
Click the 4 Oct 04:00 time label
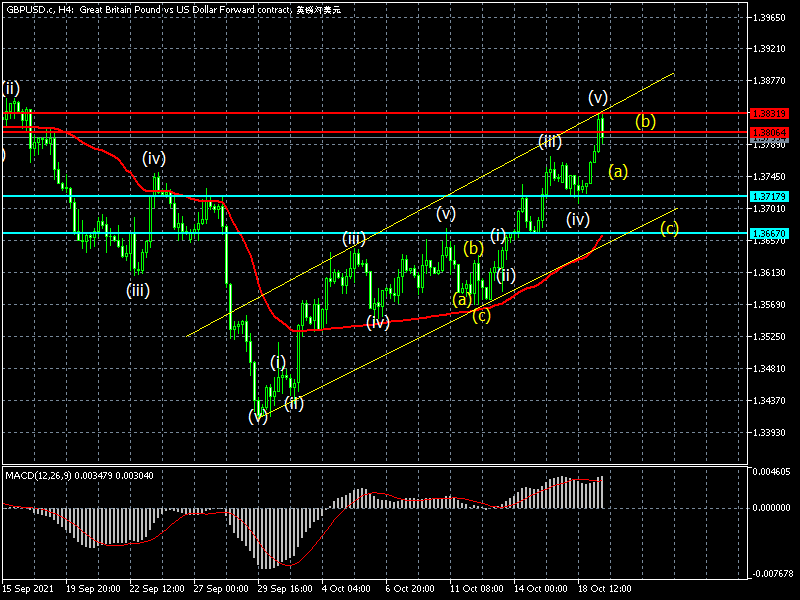(346, 589)
